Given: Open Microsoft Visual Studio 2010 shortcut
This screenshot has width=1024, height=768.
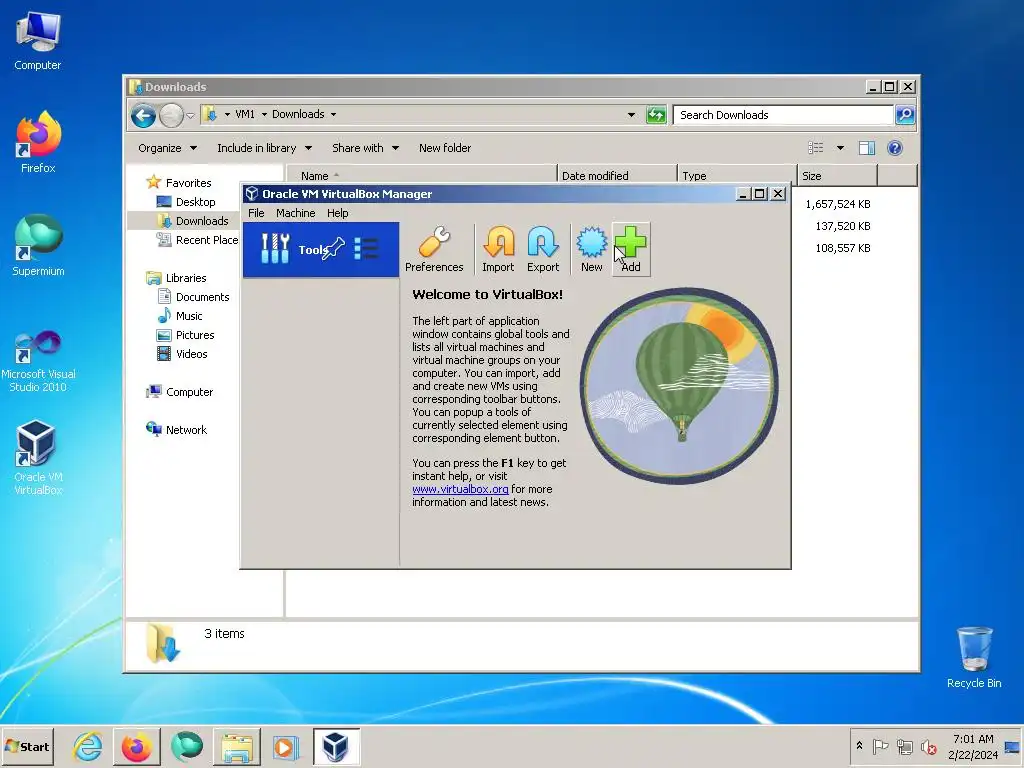Looking at the screenshot, I should pos(38,361).
